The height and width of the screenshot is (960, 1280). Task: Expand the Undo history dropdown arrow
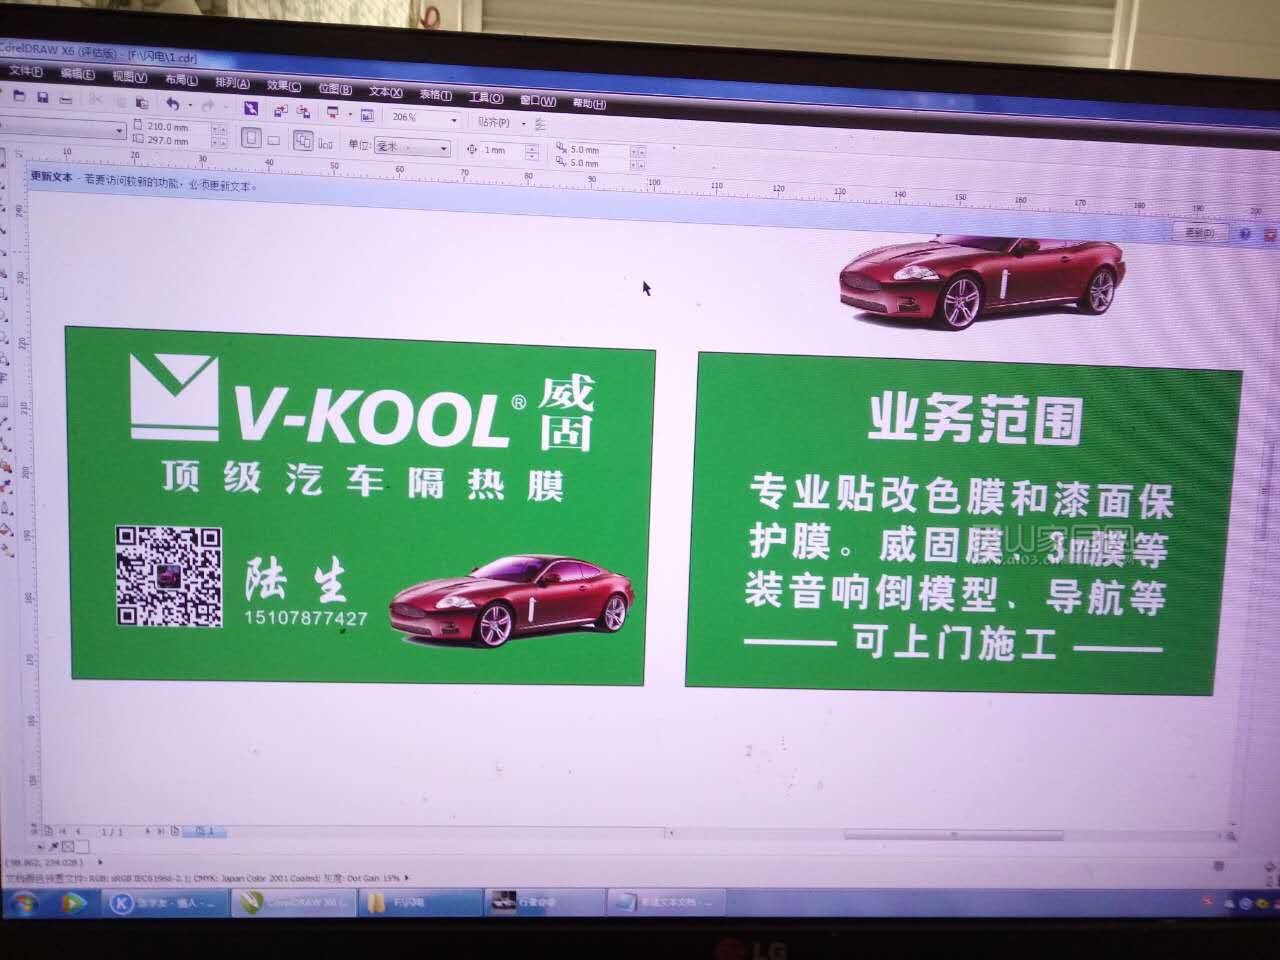[189, 105]
